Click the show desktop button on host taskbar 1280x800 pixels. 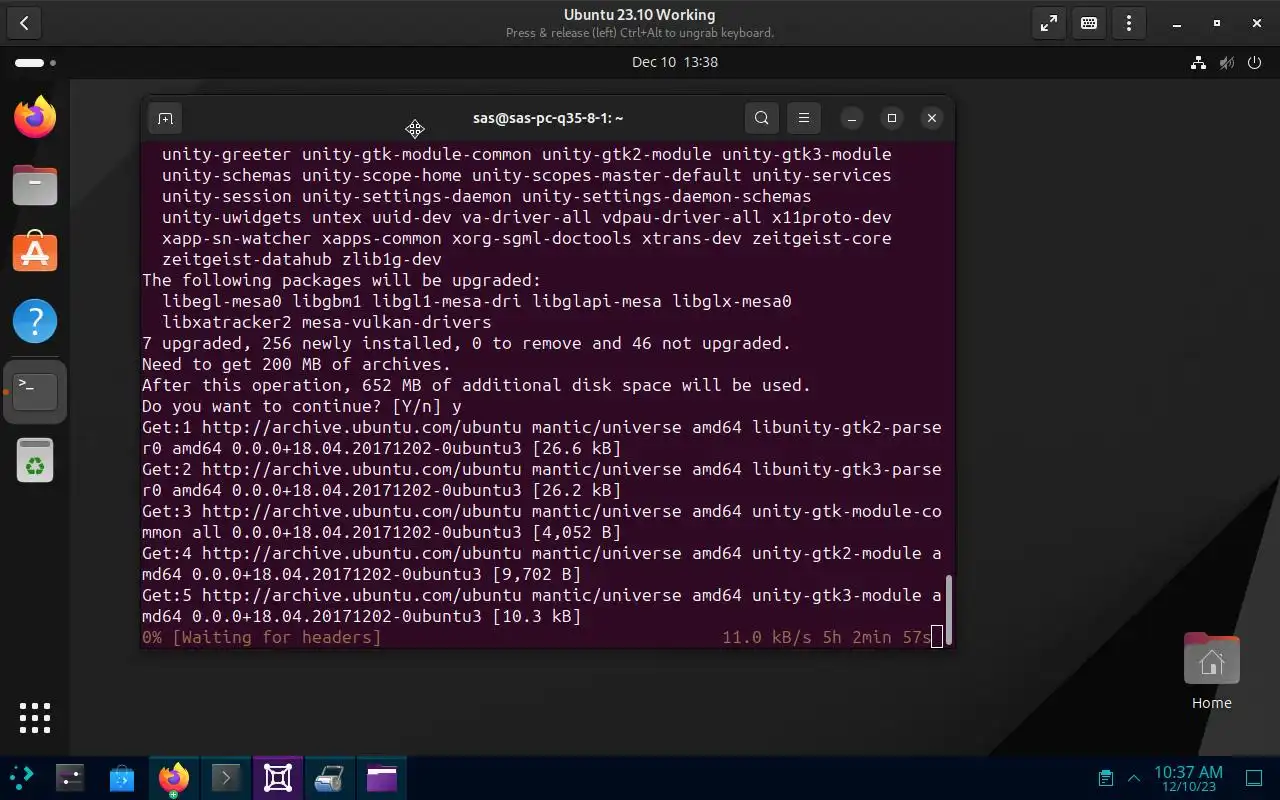1254,778
